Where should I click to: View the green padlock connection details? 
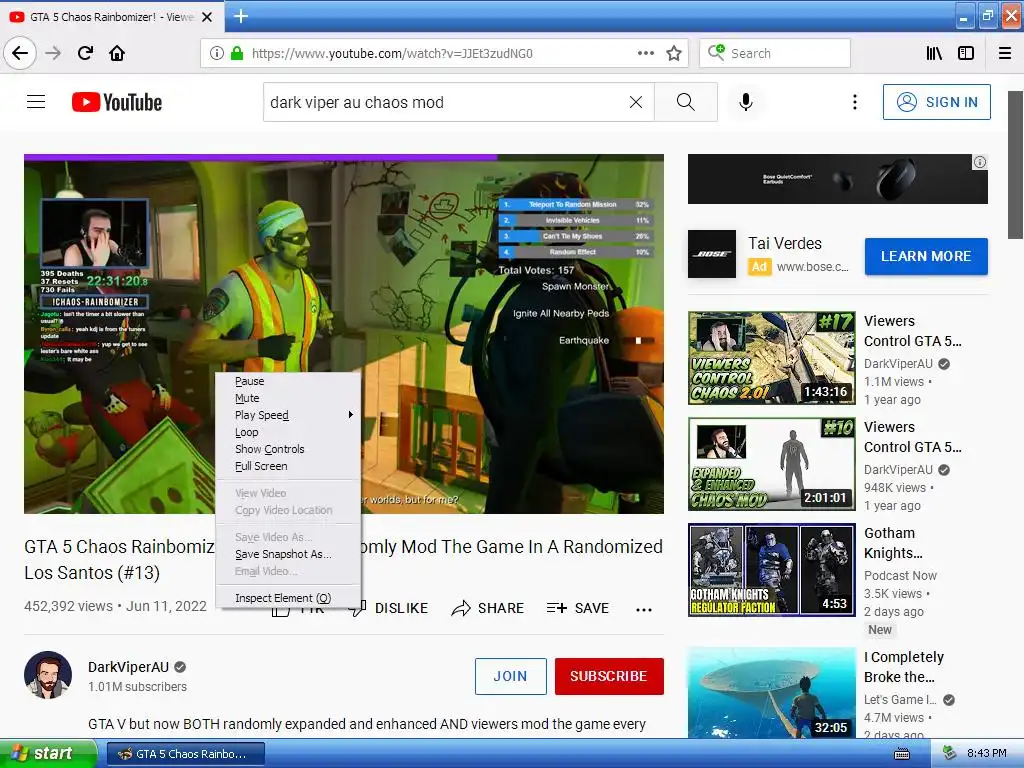[x=237, y=53]
